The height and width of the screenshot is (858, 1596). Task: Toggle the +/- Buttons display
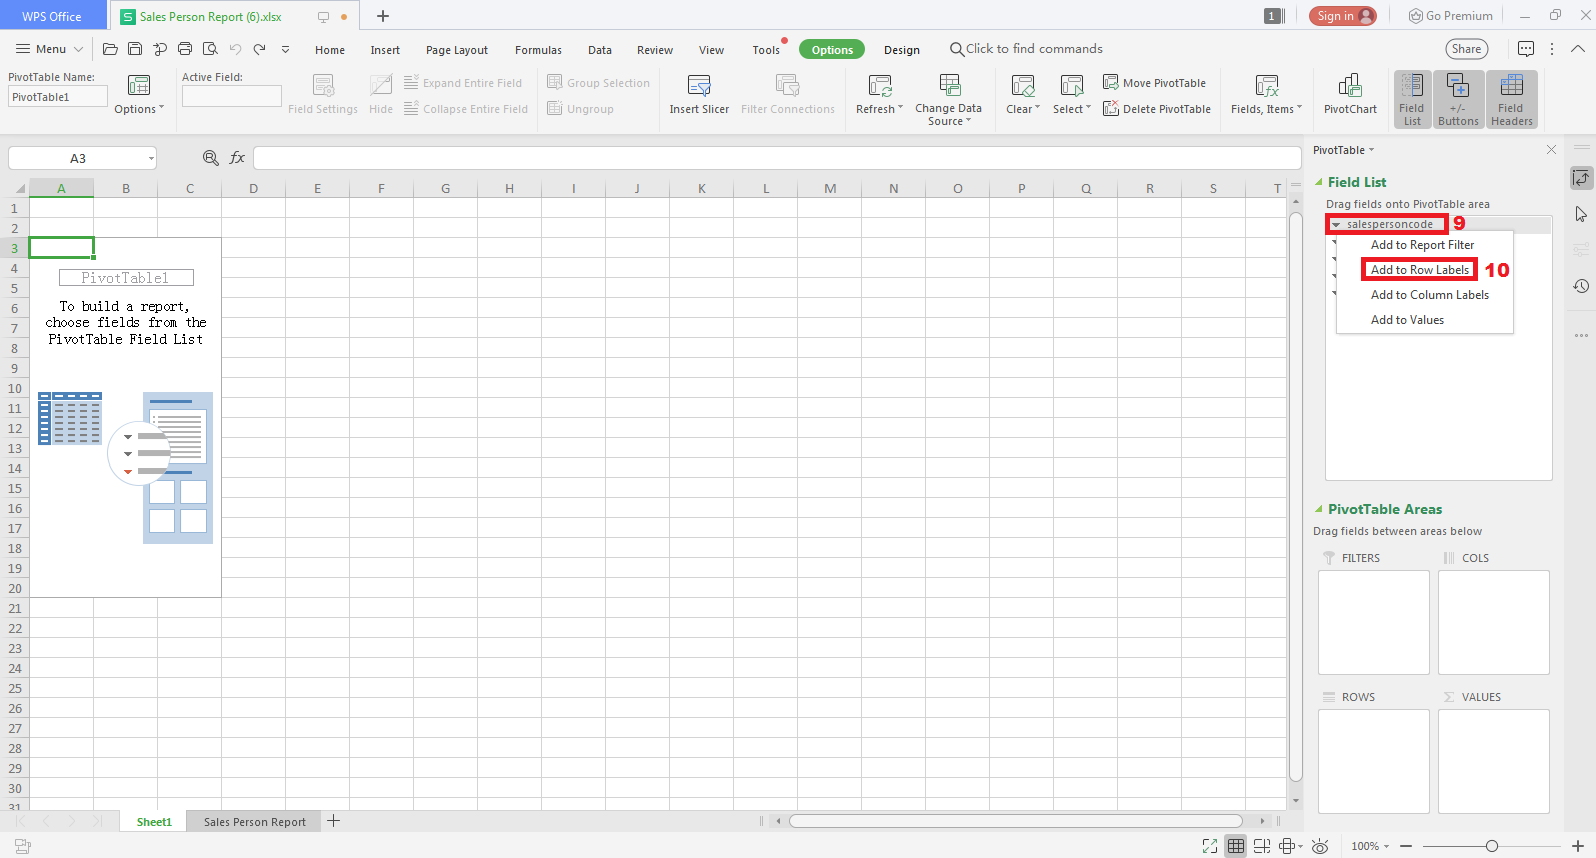click(1457, 99)
